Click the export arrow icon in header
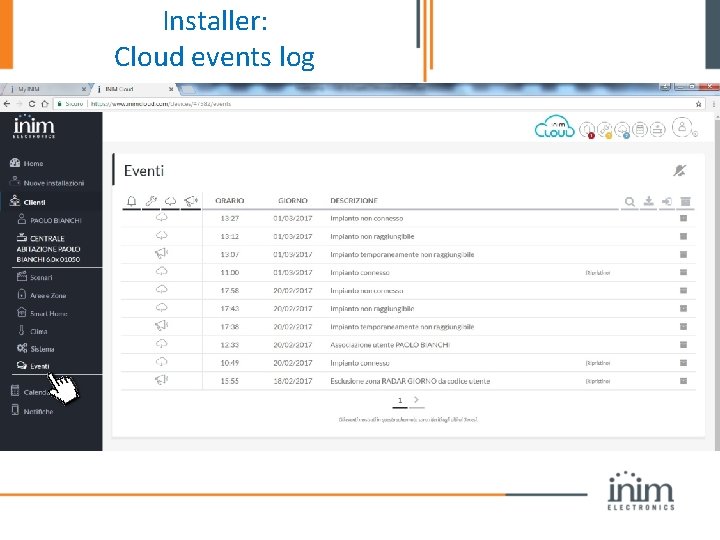The image size is (720, 540). click(x=667, y=201)
